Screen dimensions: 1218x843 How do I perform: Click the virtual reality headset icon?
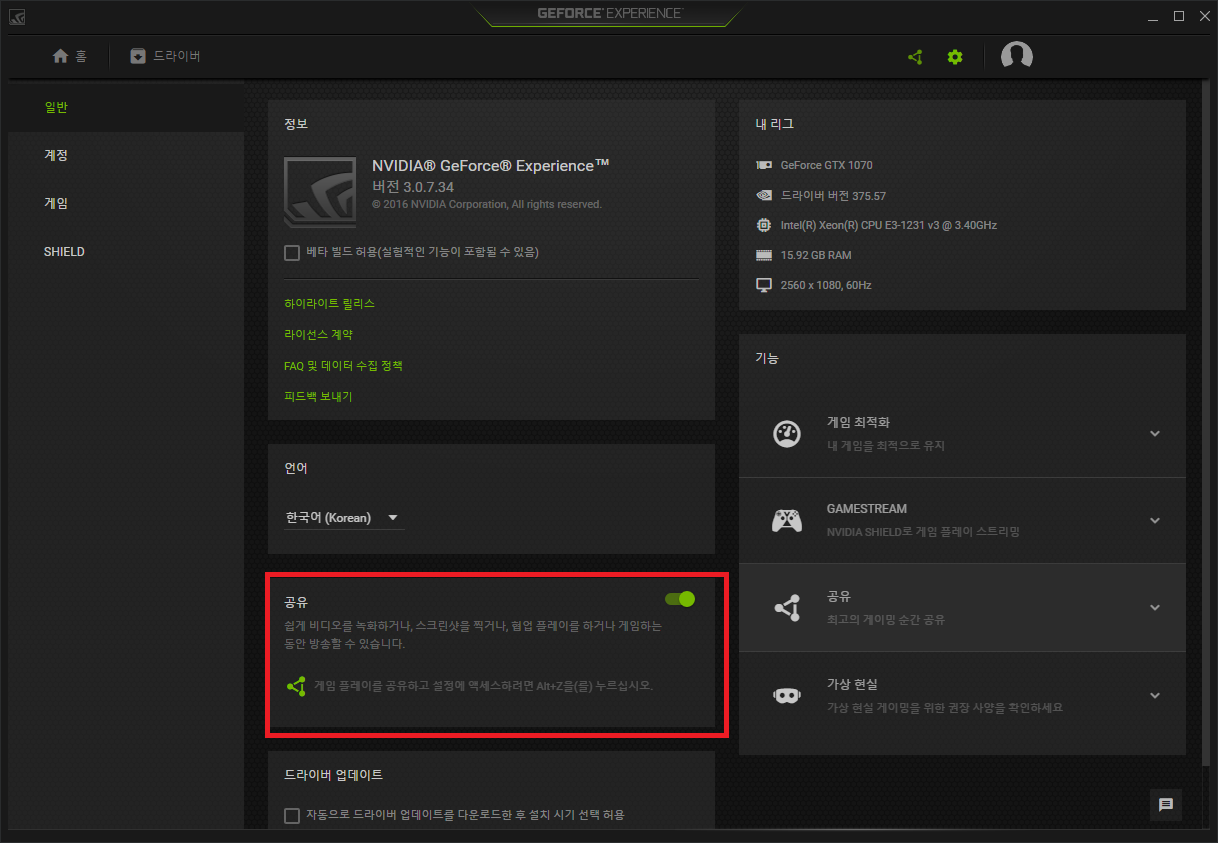coord(787,695)
